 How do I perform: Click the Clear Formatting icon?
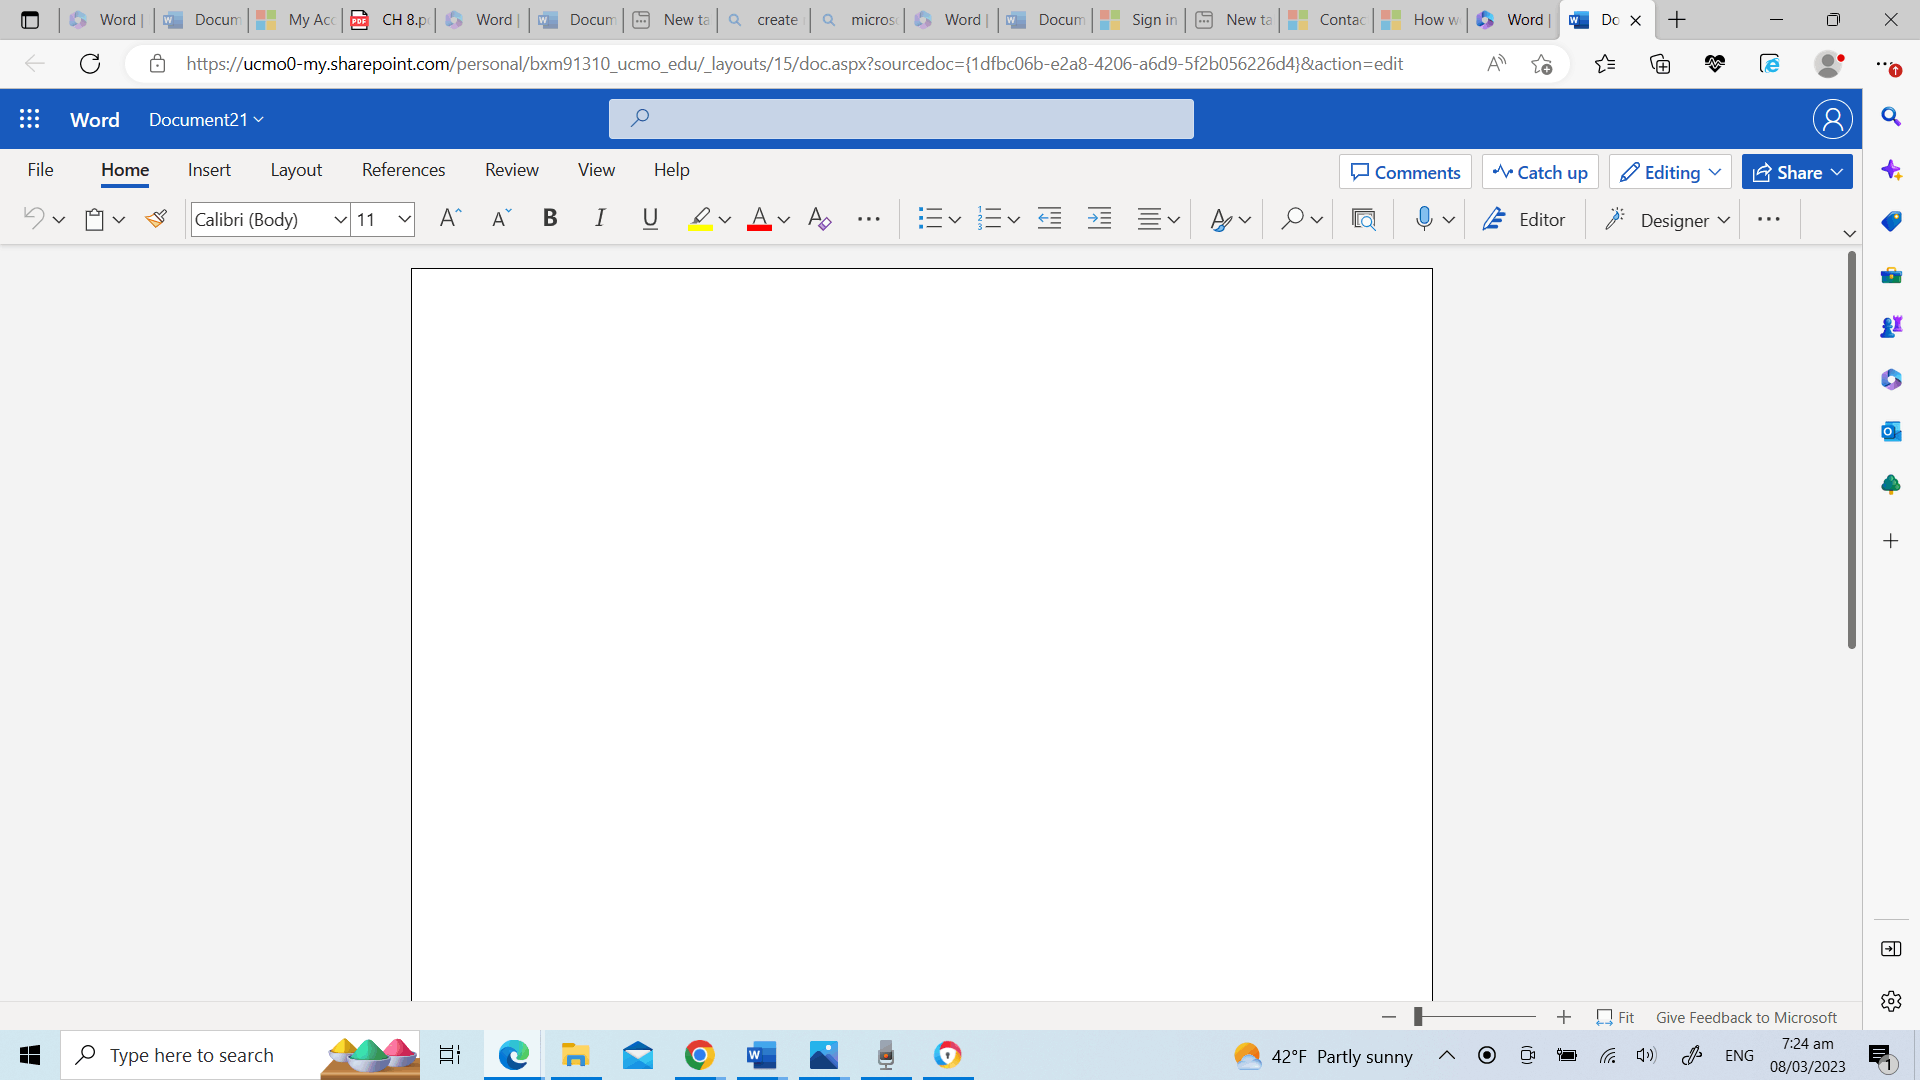[x=819, y=219]
